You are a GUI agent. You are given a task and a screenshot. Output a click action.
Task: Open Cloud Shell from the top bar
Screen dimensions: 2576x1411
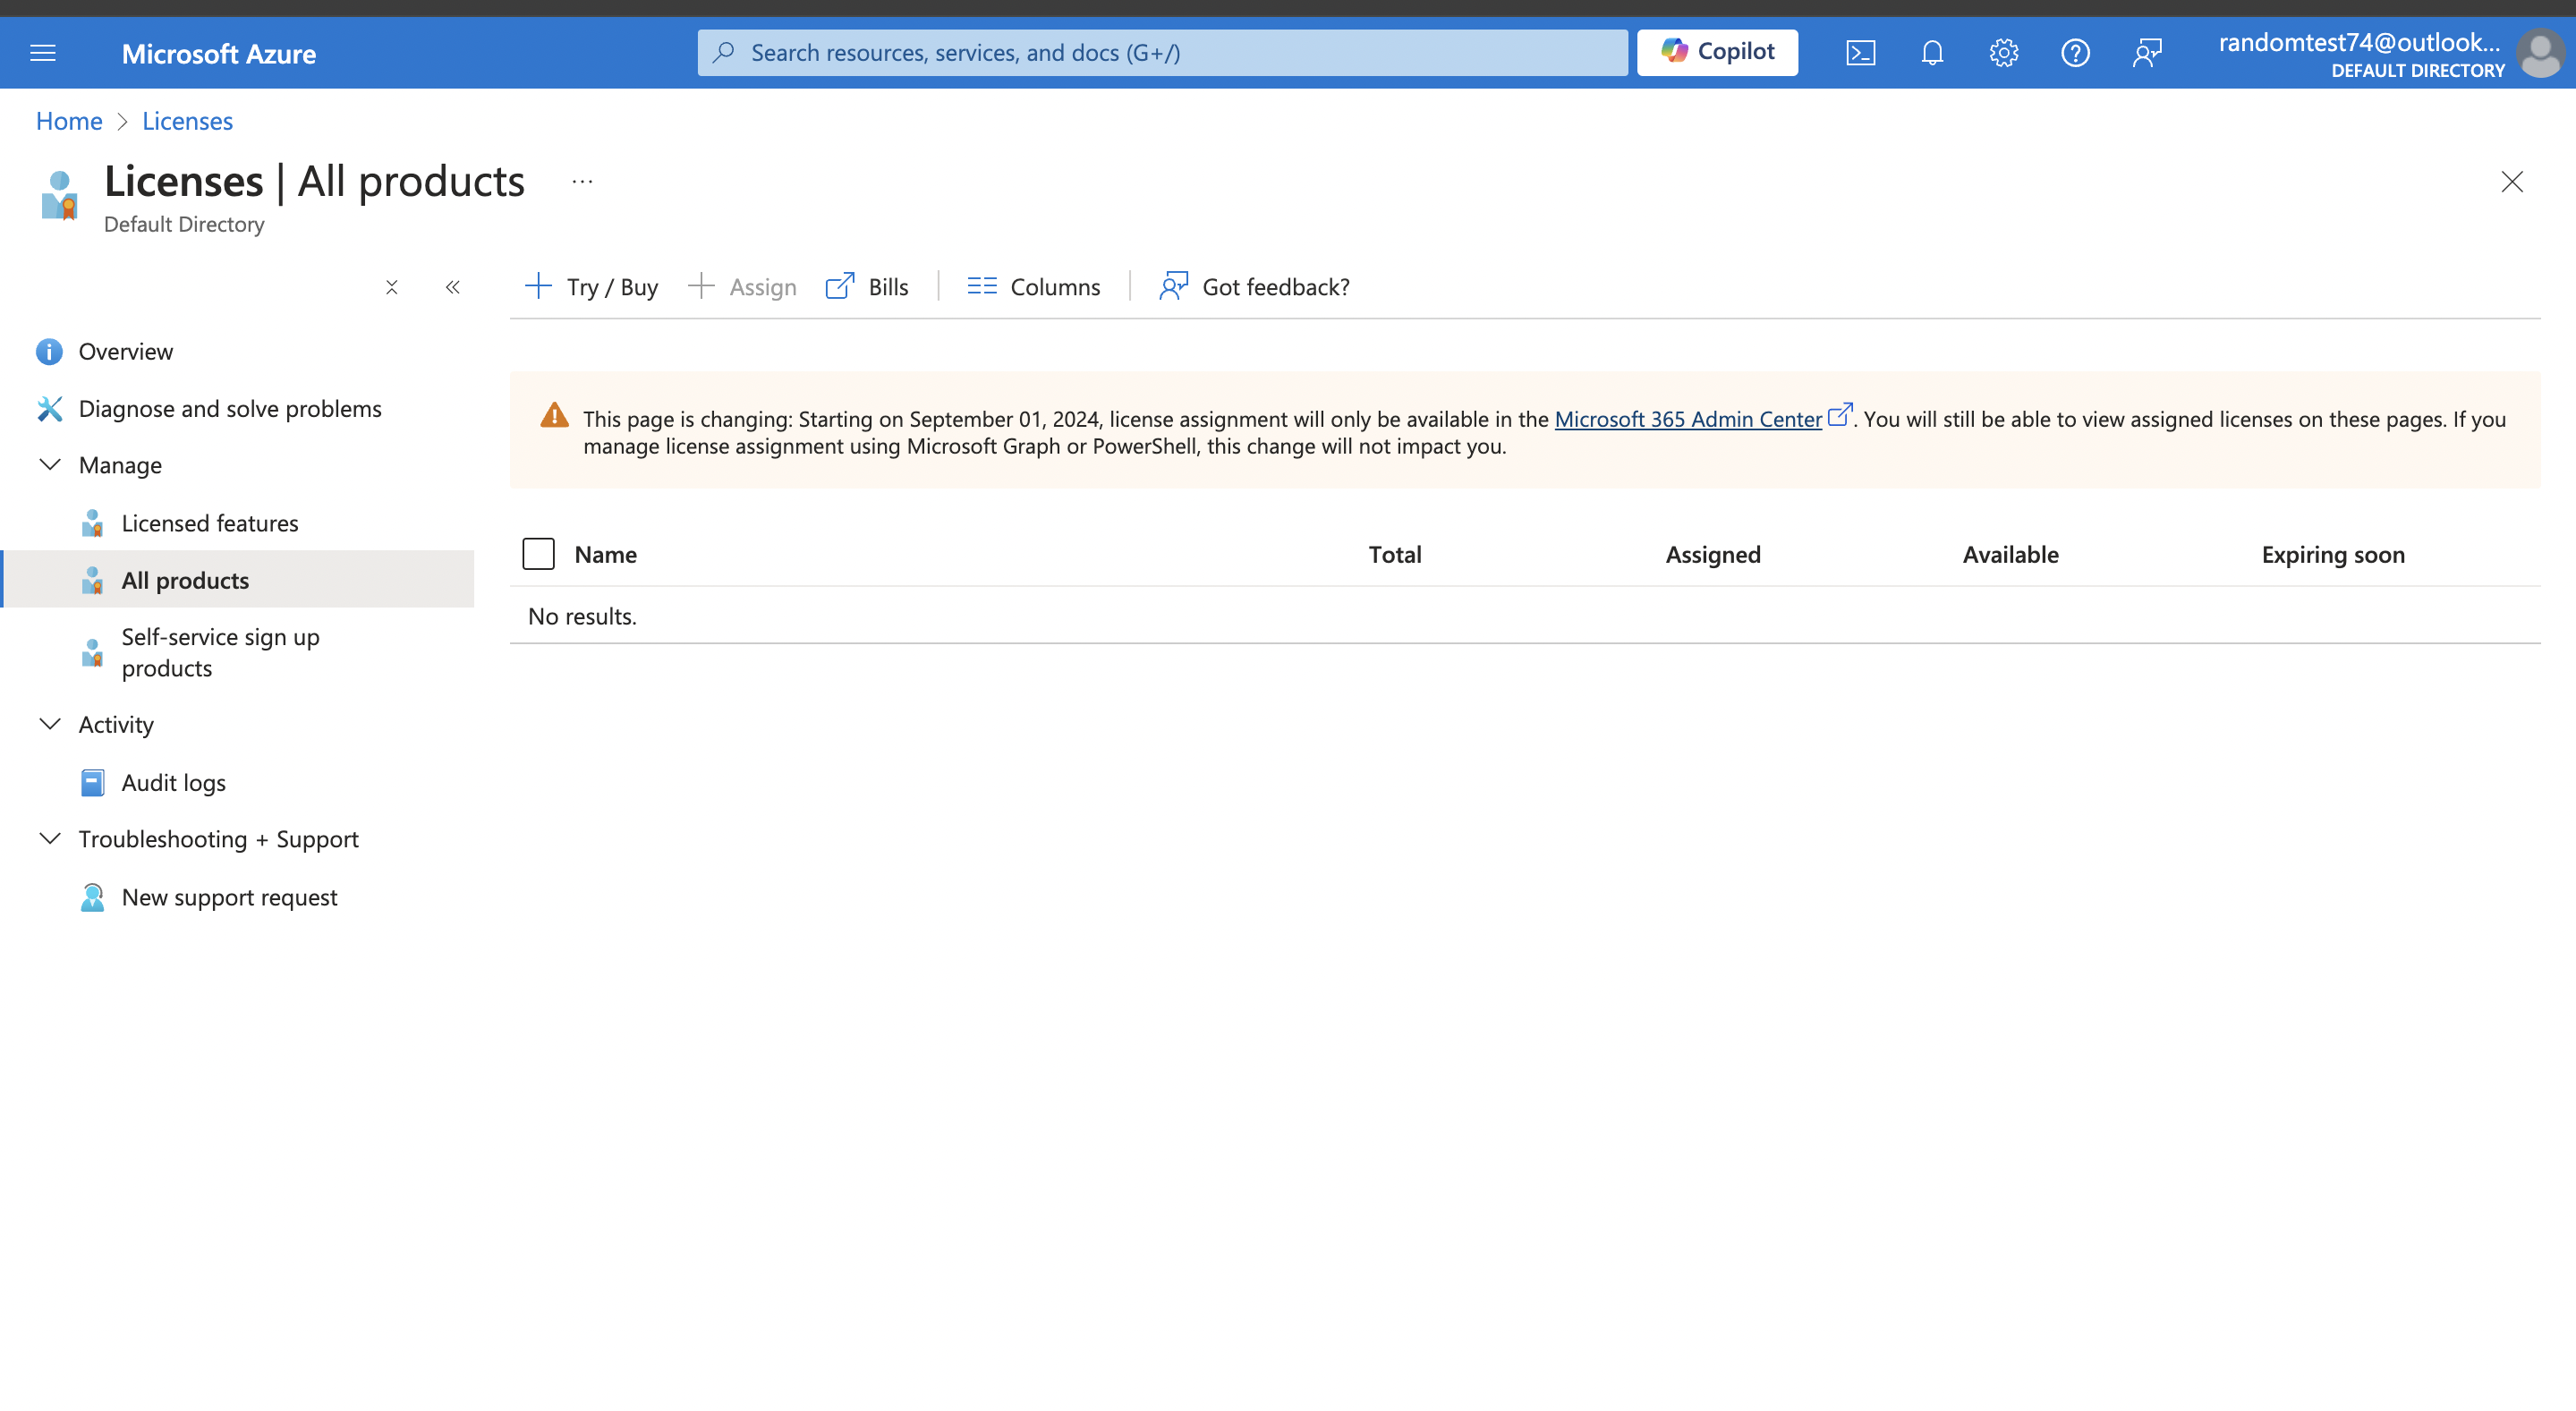(1860, 53)
